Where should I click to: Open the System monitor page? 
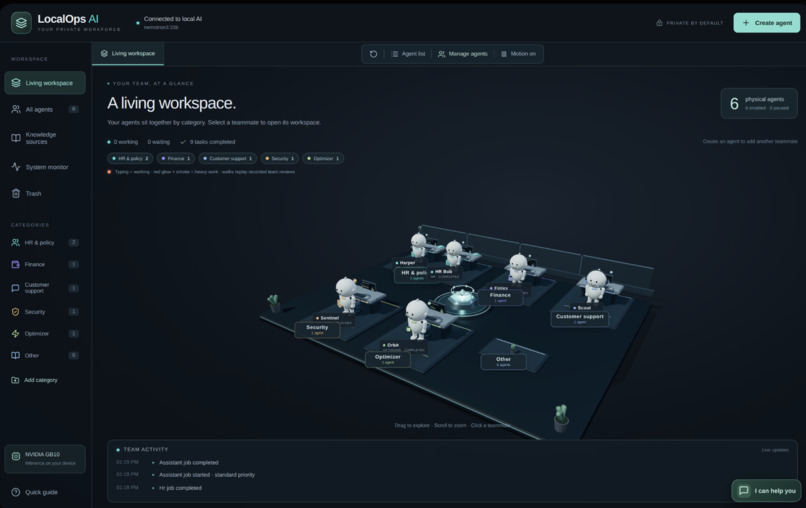coord(45,167)
